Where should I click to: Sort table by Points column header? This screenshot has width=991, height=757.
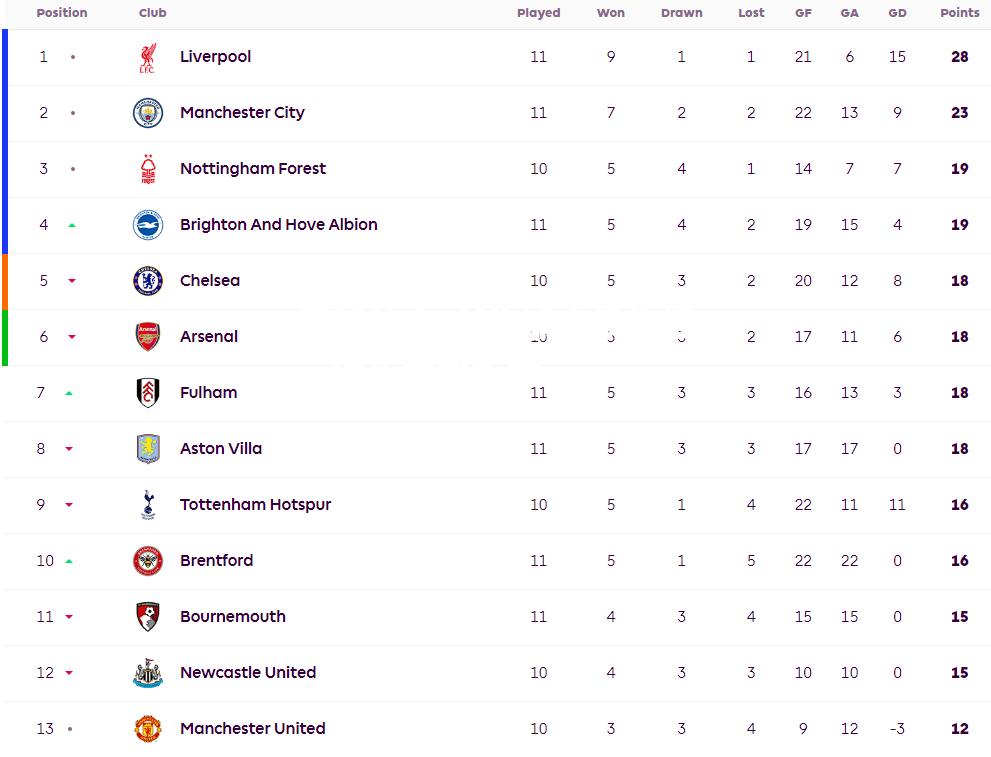(x=959, y=13)
